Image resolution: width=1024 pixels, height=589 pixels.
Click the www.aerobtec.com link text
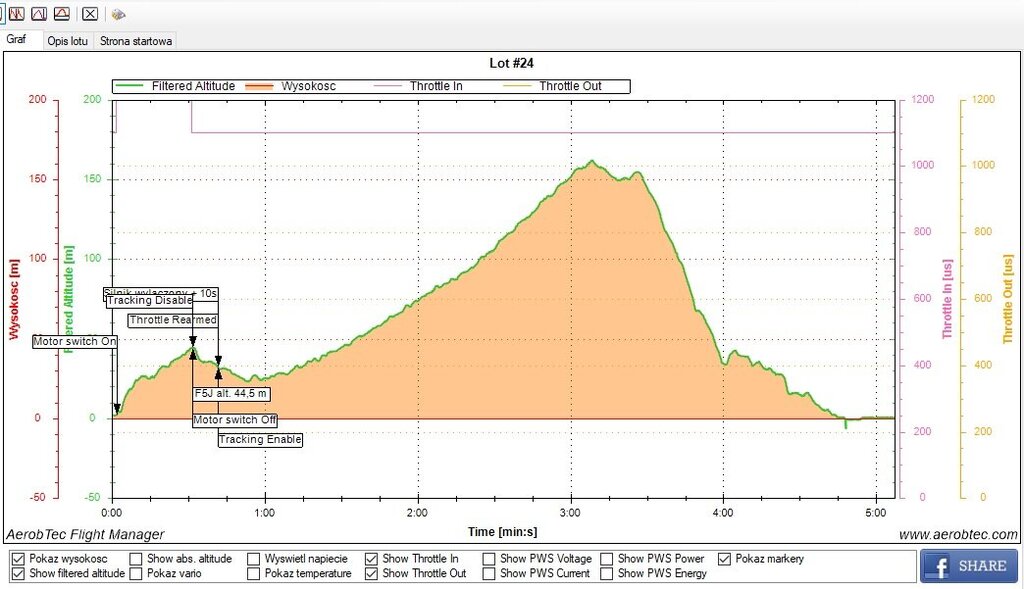point(958,535)
